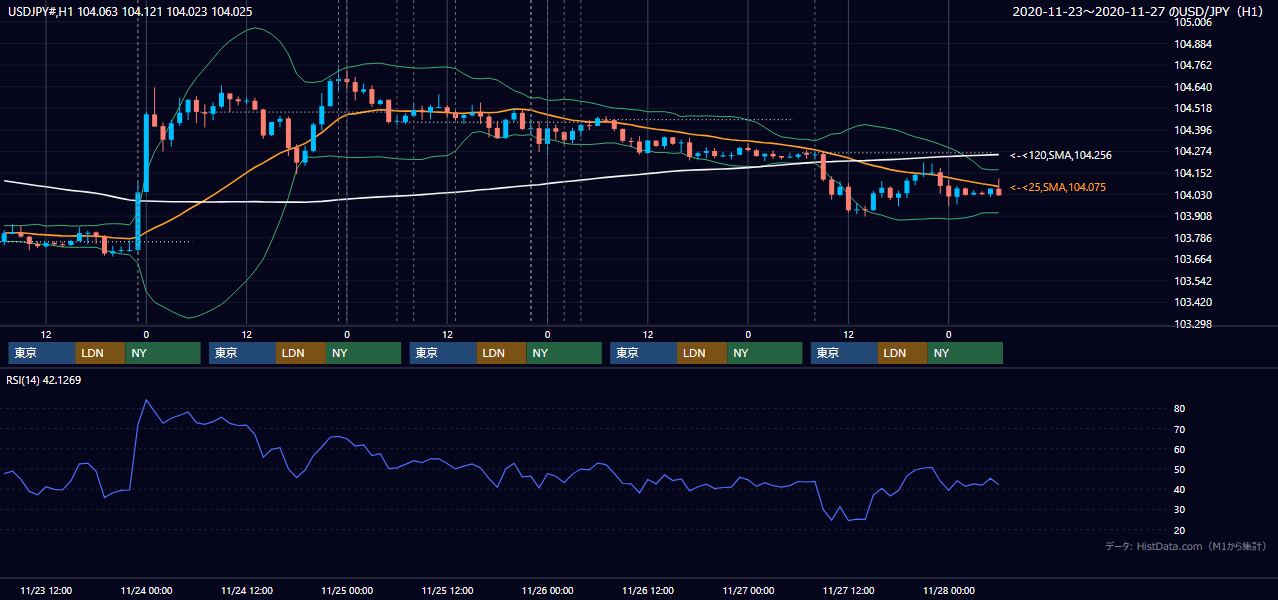Select RSI scale value 60
The height and width of the screenshot is (600, 1278).
coord(1180,449)
